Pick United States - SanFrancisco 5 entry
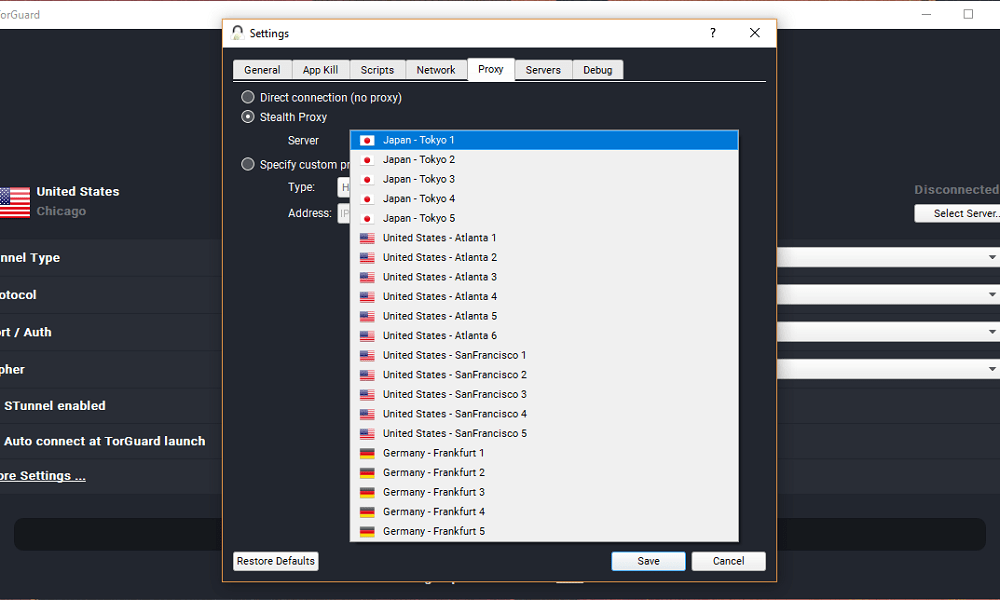The width and height of the screenshot is (1000, 600). pos(544,434)
